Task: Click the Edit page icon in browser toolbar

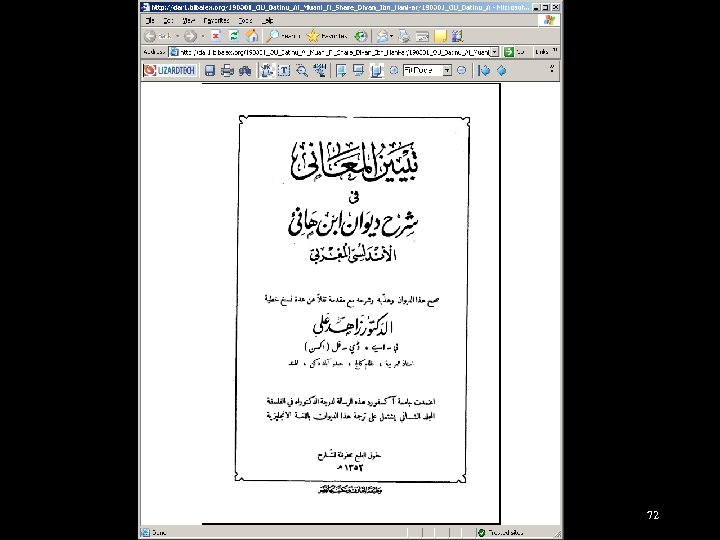Action: pos(422,36)
